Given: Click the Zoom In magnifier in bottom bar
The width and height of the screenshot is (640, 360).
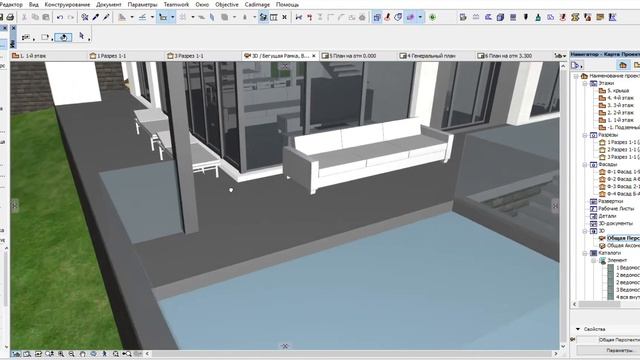Looking at the screenshot, I should (61, 354).
